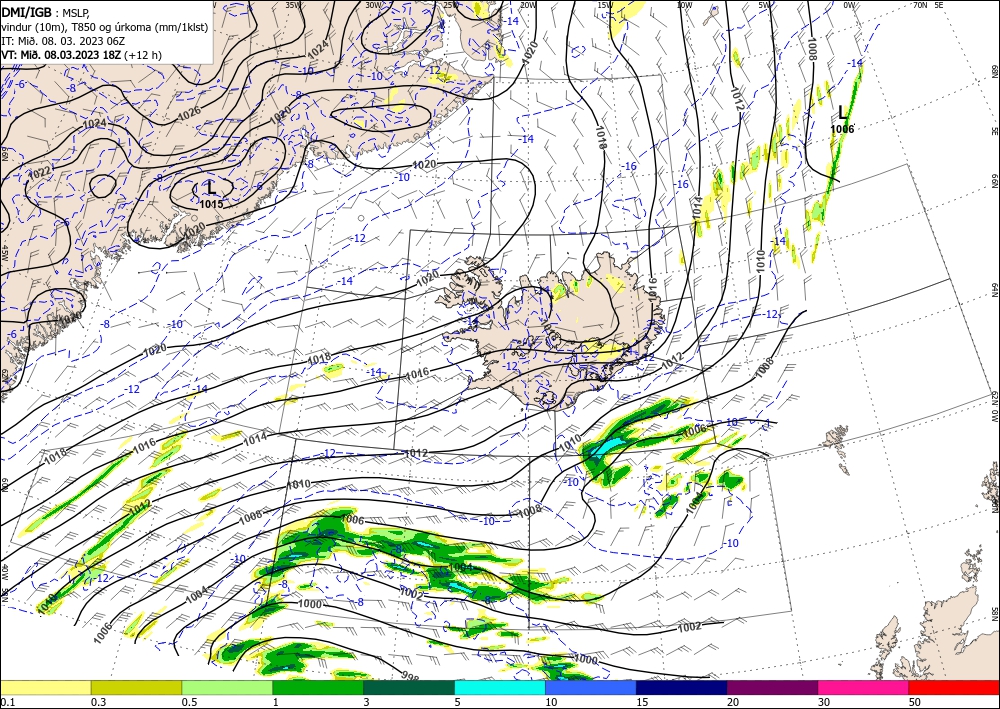The width and height of the screenshot is (1000, 709).
Task: Click the '20W' longitude label at top
Action: coord(527,5)
